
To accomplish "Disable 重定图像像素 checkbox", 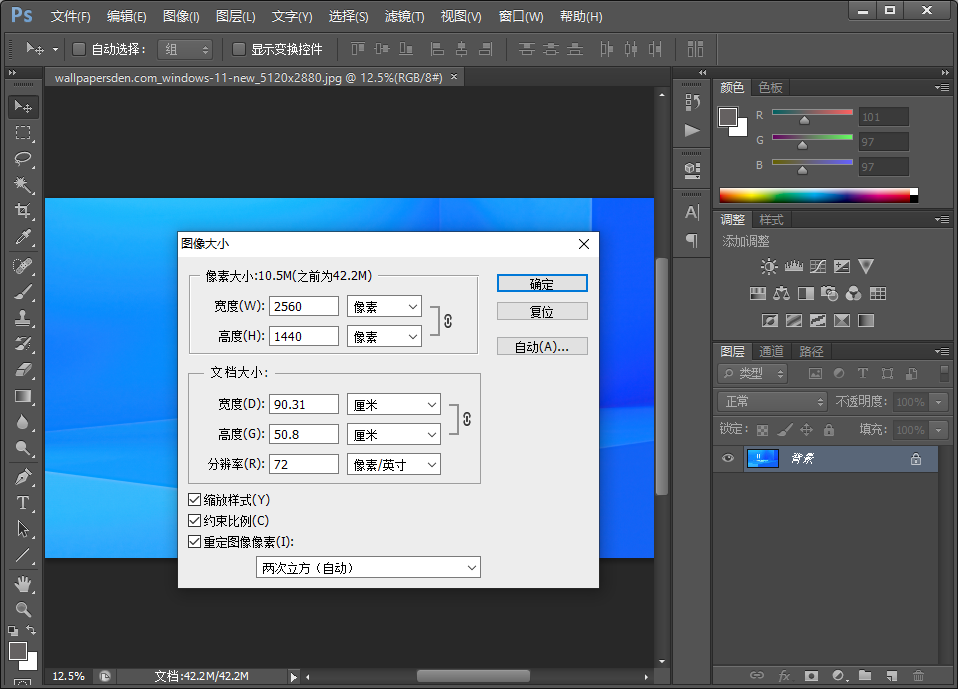I will (x=195, y=542).
